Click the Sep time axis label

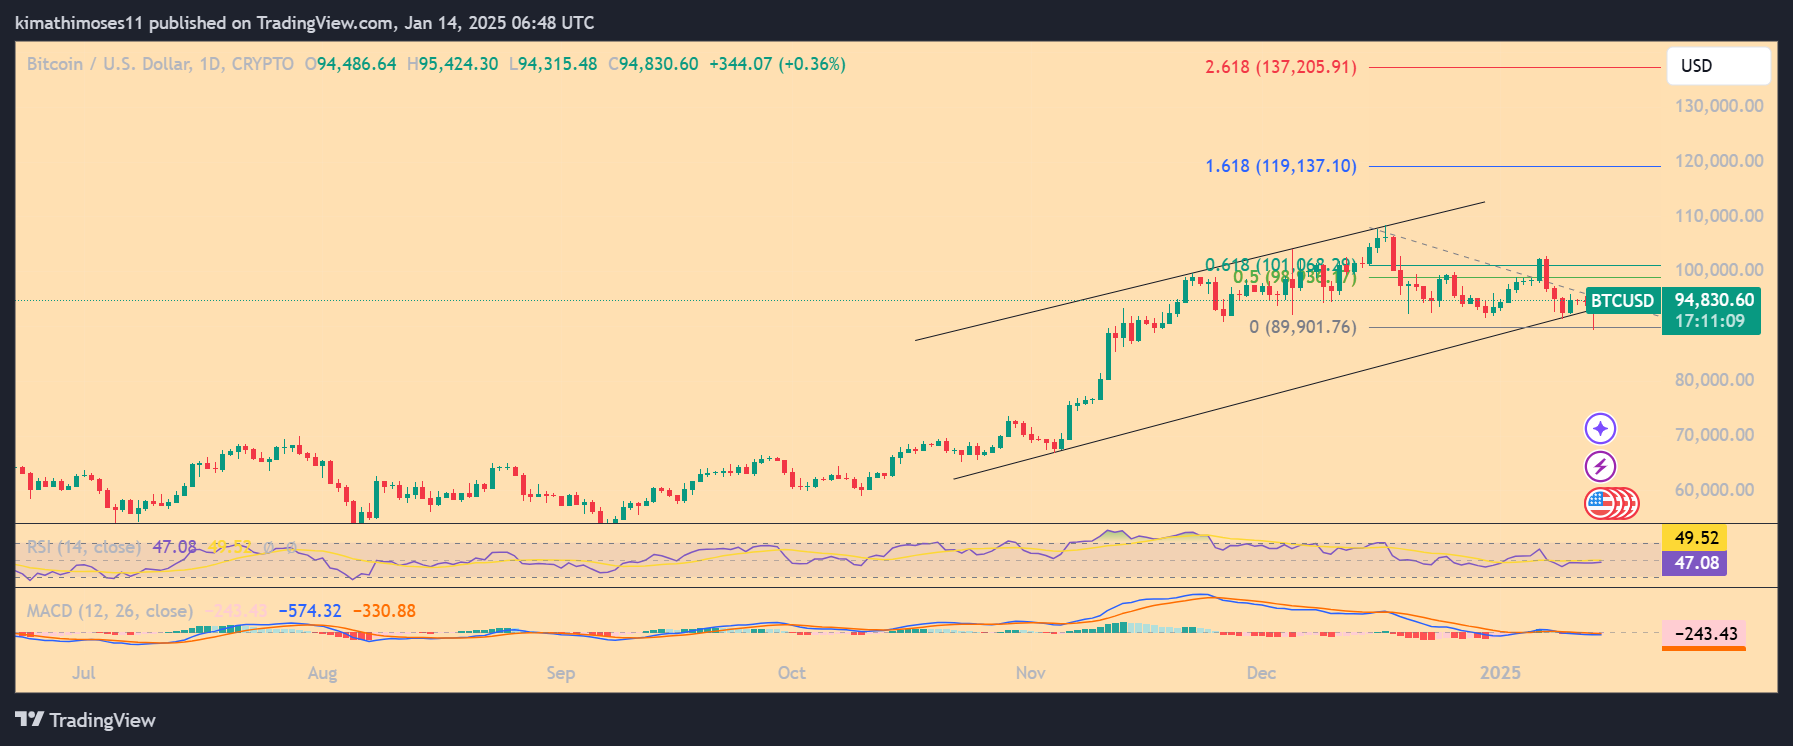pyautogui.click(x=561, y=673)
